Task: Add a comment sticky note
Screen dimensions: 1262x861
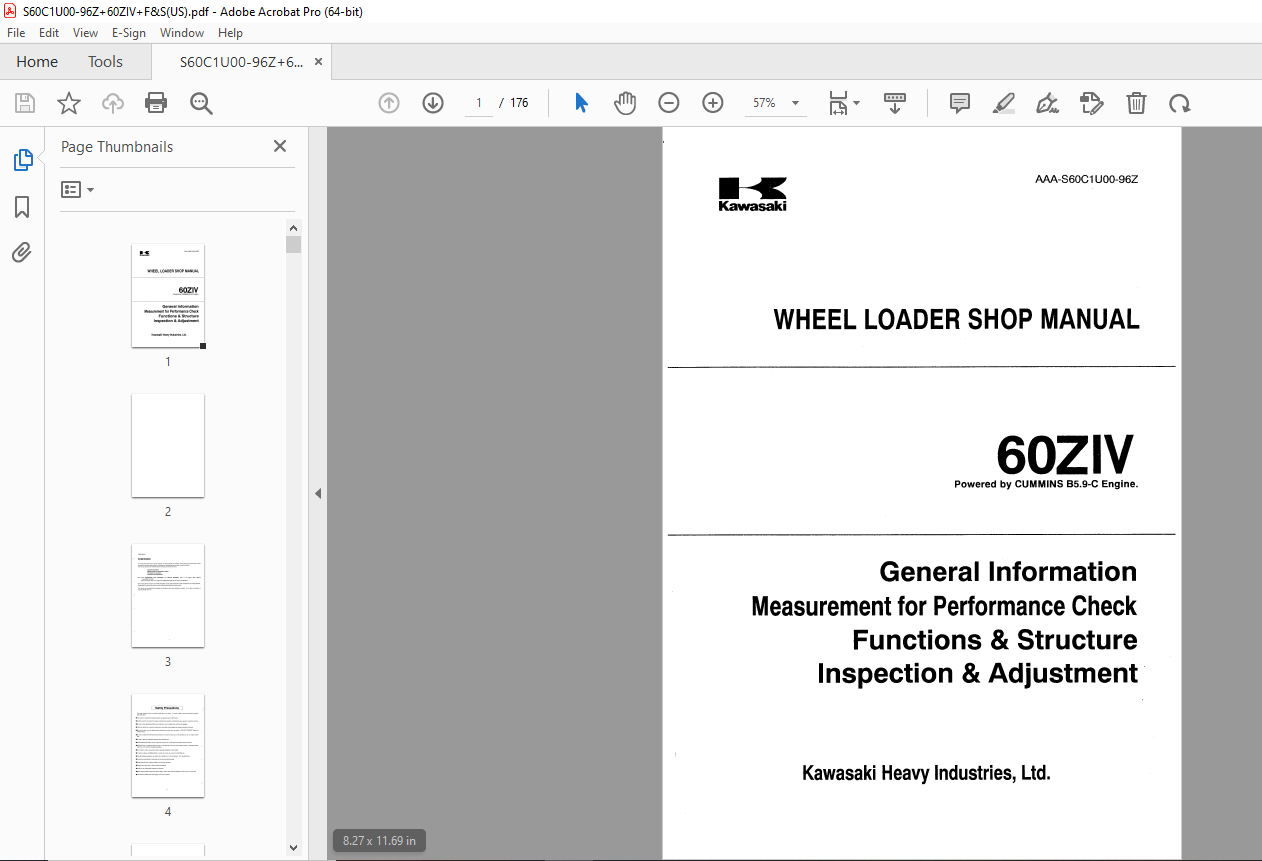Action: point(960,103)
